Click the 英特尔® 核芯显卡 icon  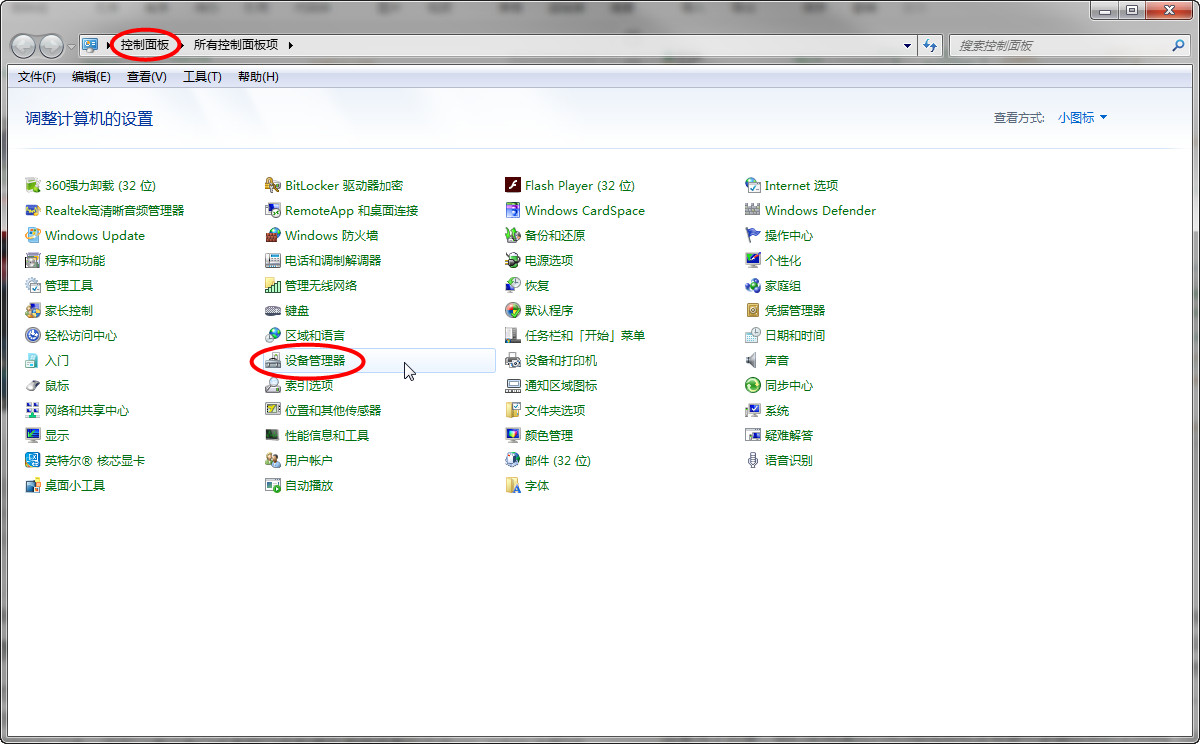point(33,460)
